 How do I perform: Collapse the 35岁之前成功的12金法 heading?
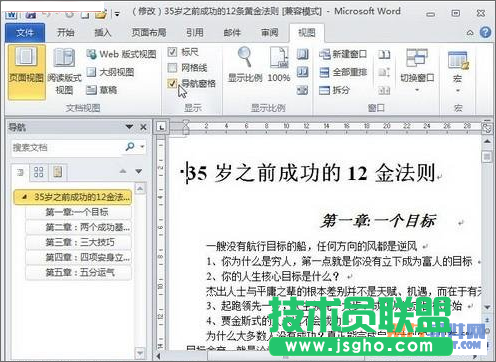24,197
